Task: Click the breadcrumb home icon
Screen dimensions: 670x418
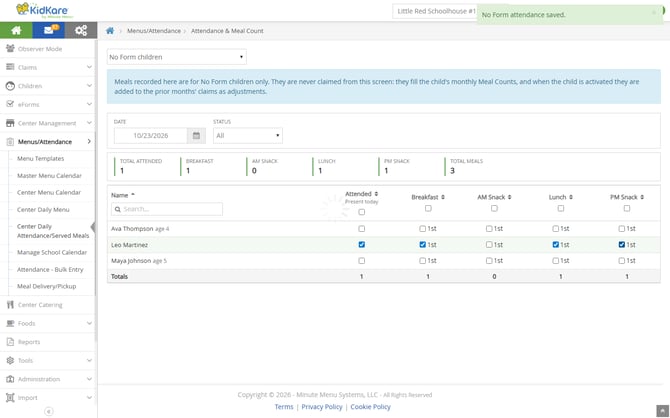Action: (110, 31)
